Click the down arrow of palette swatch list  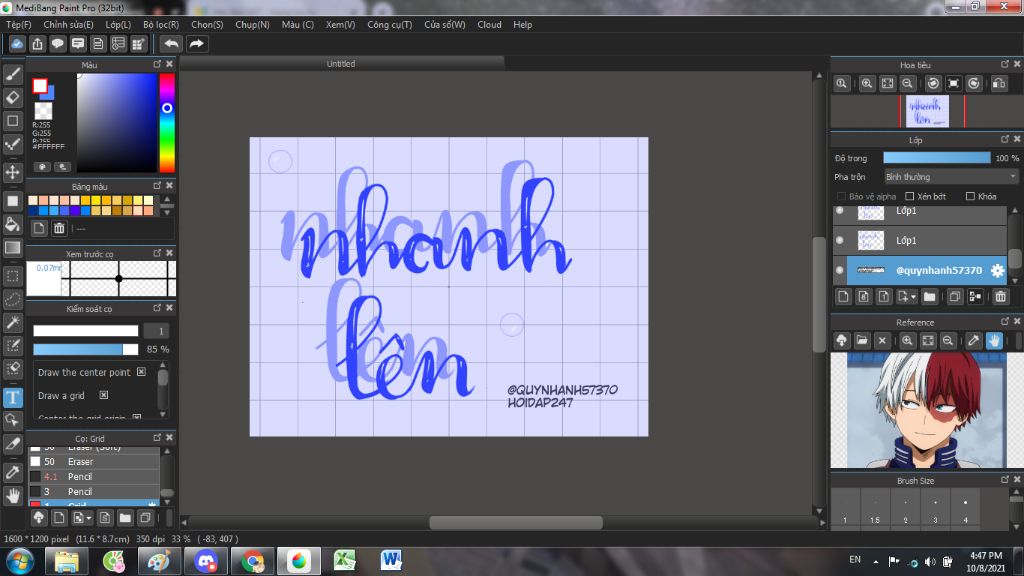point(167,212)
